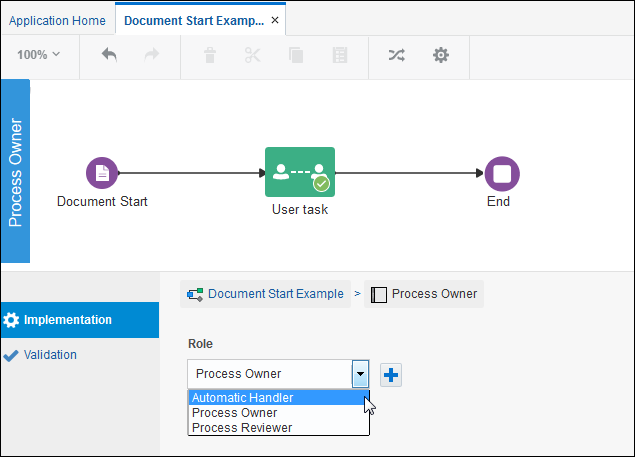This screenshot has height=457, width=635.
Task: Click the Document Start Example breadcrumb link
Action: [x=275, y=294]
